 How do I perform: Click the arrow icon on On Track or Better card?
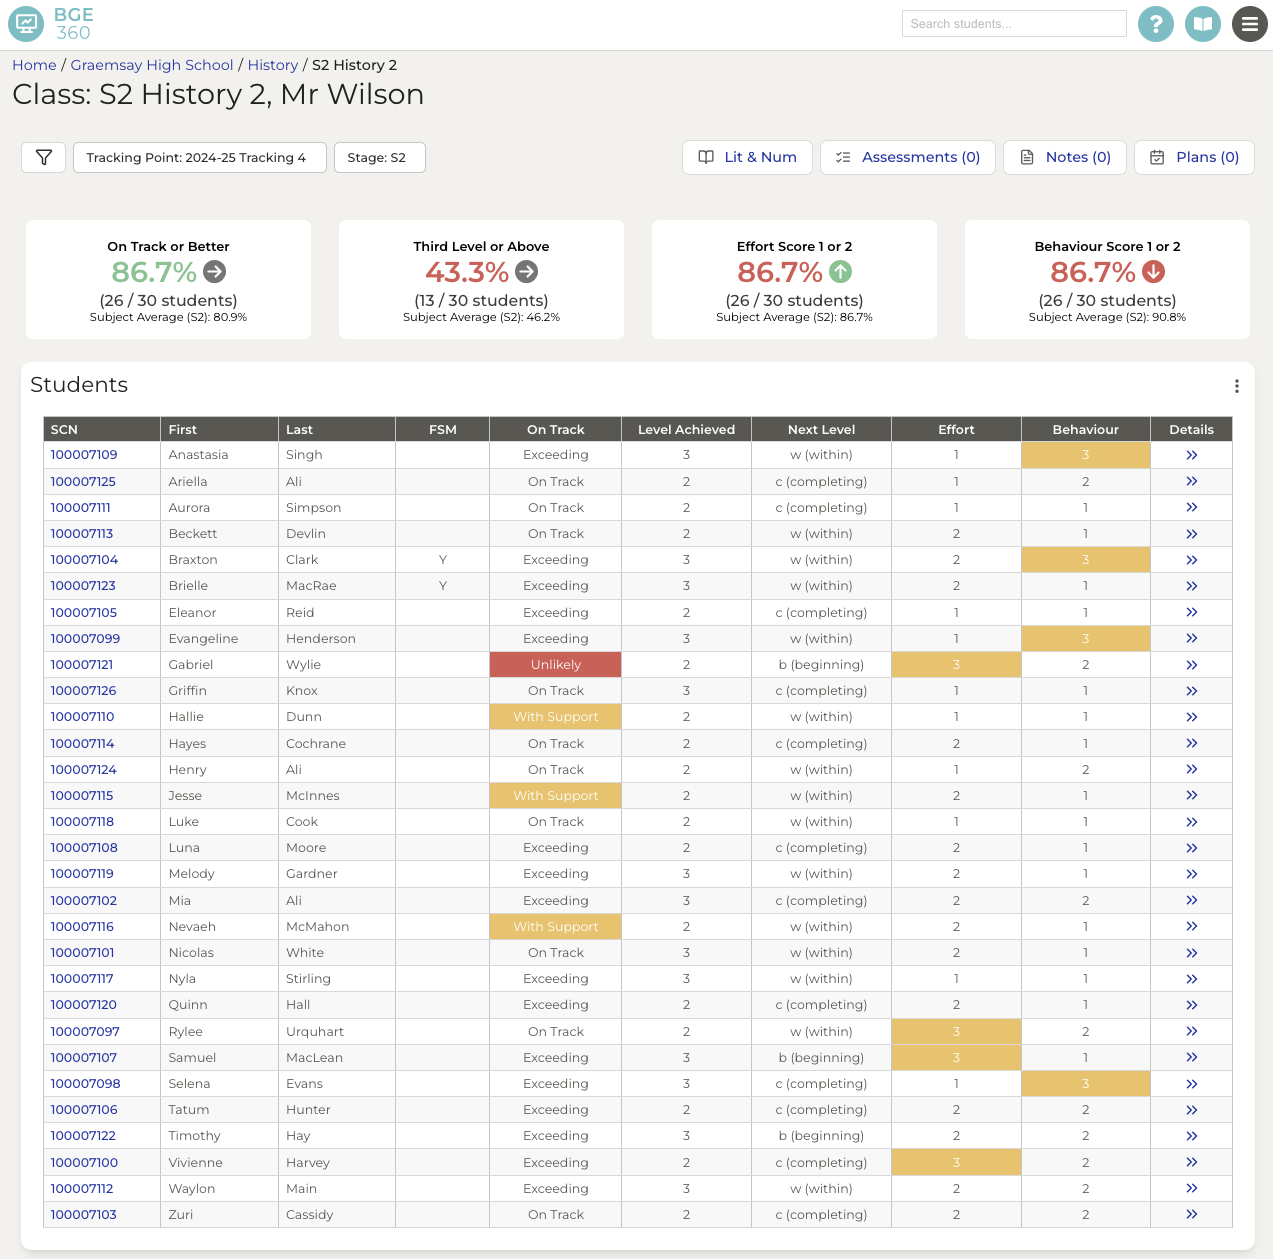[216, 272]
